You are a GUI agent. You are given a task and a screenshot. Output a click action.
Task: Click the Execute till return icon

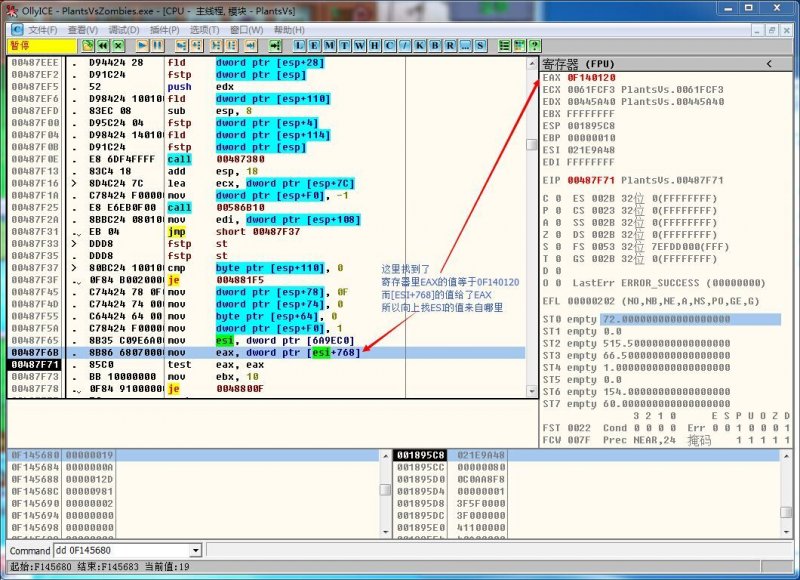[251, 46]
